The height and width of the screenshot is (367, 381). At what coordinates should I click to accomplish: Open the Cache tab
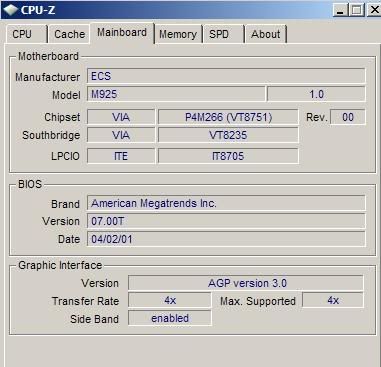coord(69,34)
